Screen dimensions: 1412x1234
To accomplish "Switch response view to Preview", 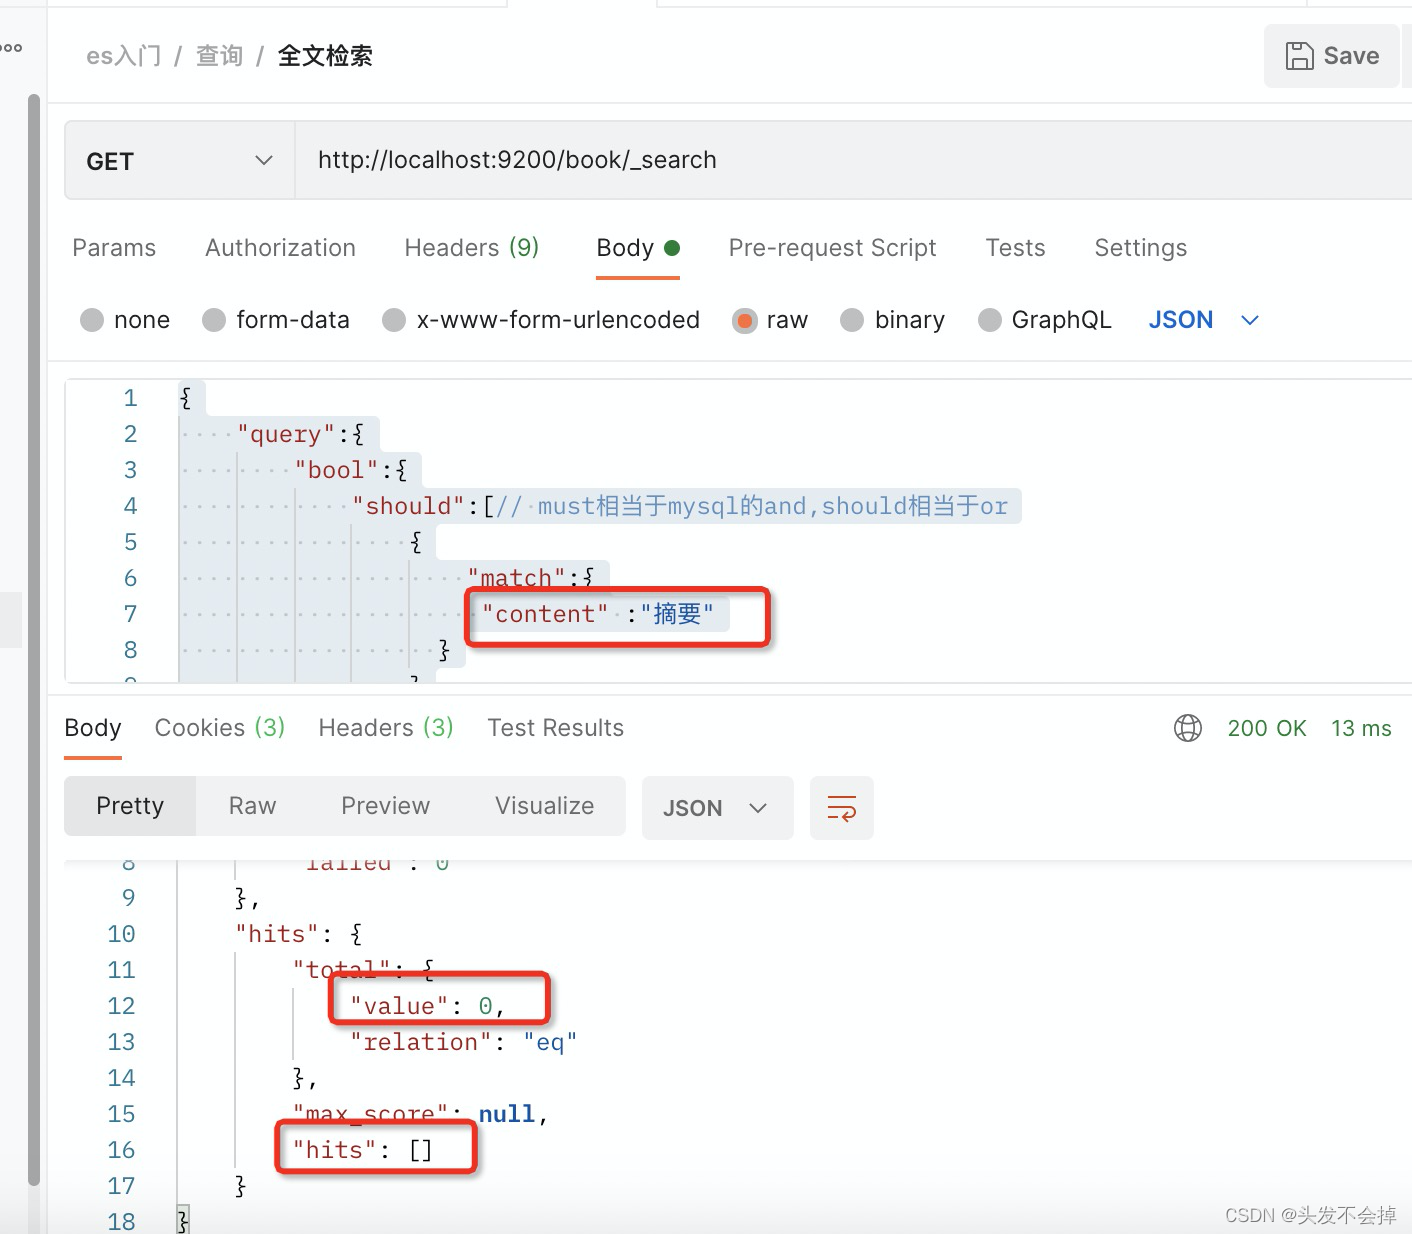I will click(385, 805).
